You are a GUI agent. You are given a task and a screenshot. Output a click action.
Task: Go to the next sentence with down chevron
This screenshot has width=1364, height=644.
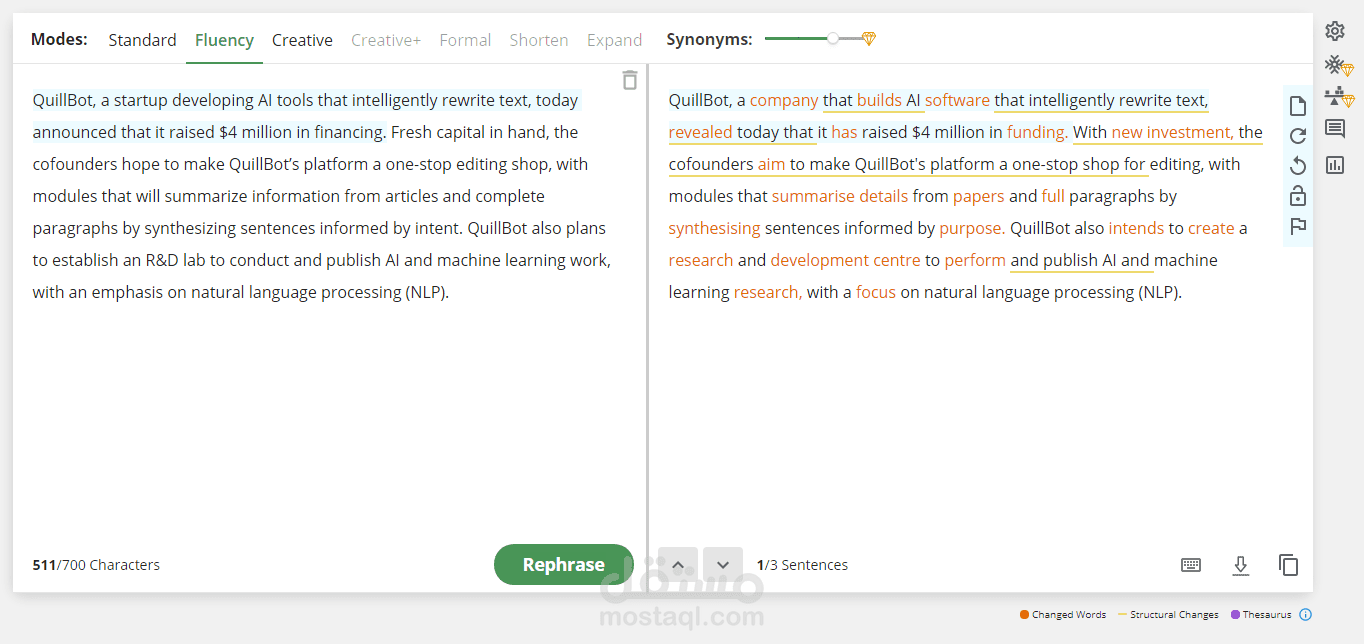click(x=722, y=565)
